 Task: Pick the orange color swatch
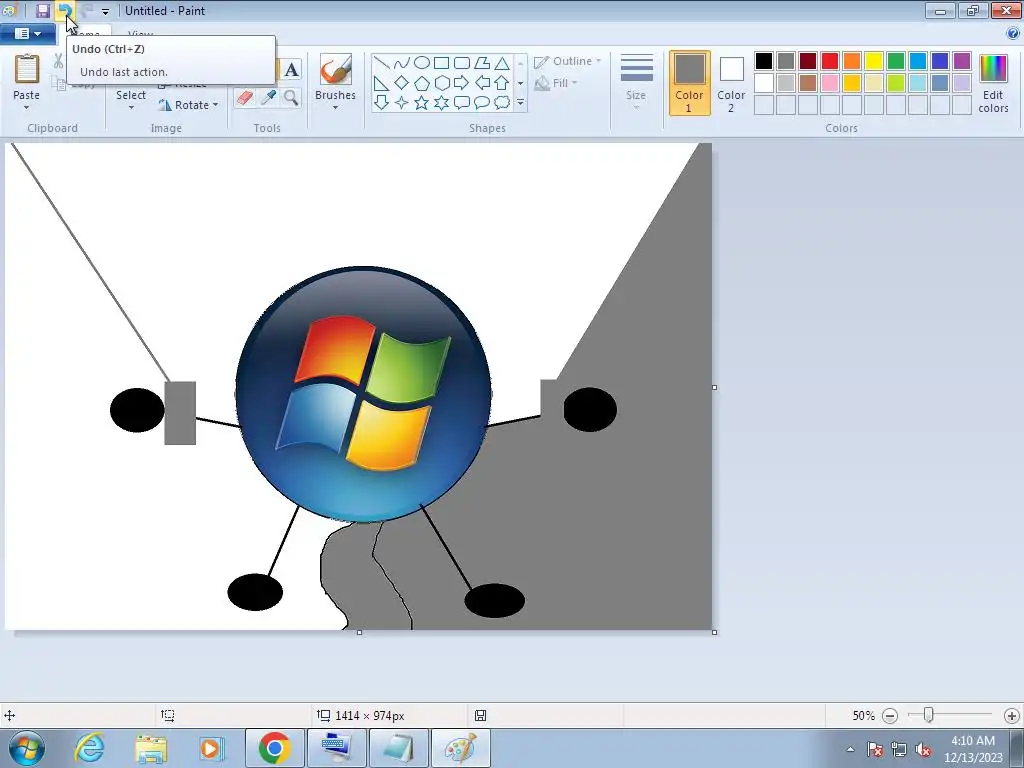852,61
